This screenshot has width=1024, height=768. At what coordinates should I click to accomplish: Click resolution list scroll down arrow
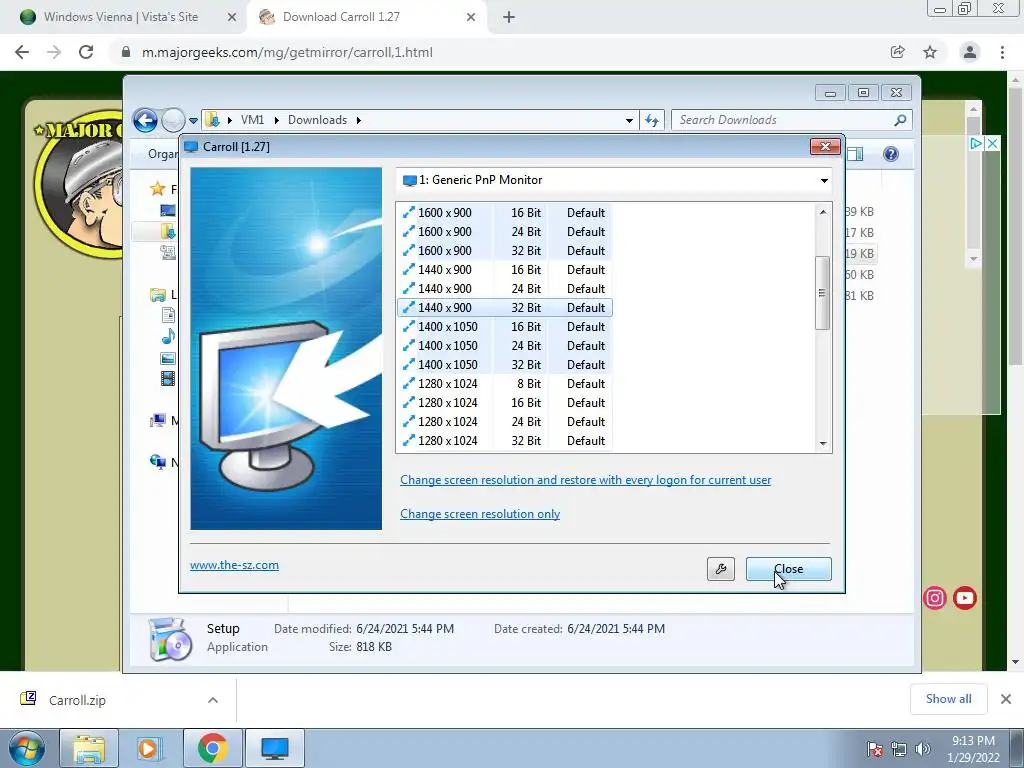pyautogui.click(x=823, y=443)
